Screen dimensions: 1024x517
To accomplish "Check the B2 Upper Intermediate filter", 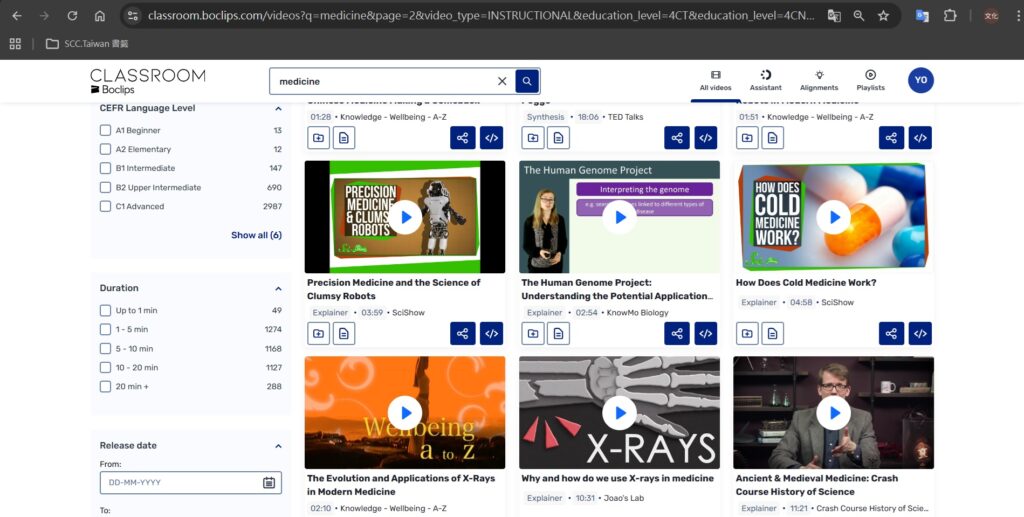I will point(106,187).
